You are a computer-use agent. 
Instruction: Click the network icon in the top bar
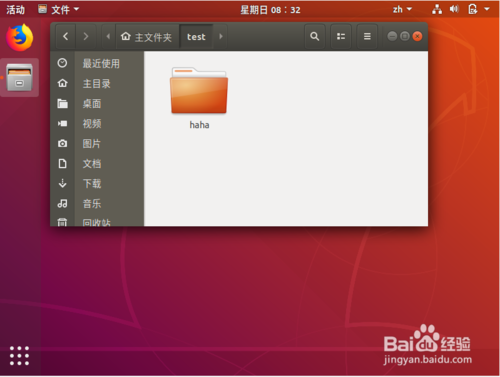pos(437,9)
